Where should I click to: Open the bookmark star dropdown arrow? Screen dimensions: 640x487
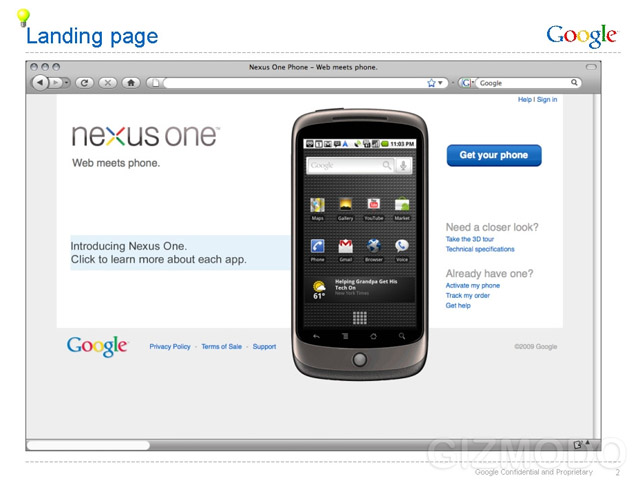(440, 83)
